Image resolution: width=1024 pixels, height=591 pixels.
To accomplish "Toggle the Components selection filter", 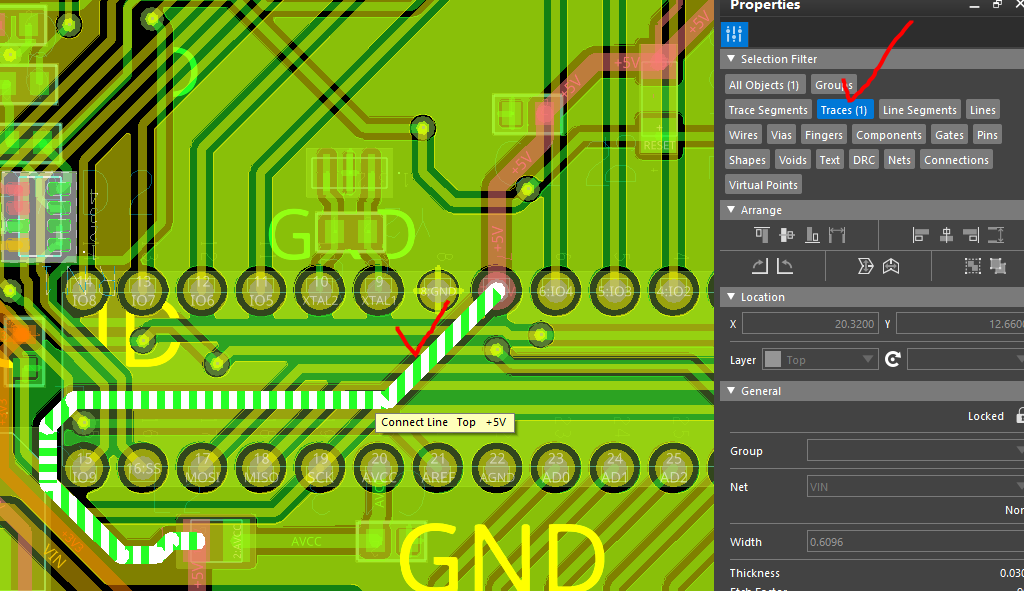I will [889, 135].
